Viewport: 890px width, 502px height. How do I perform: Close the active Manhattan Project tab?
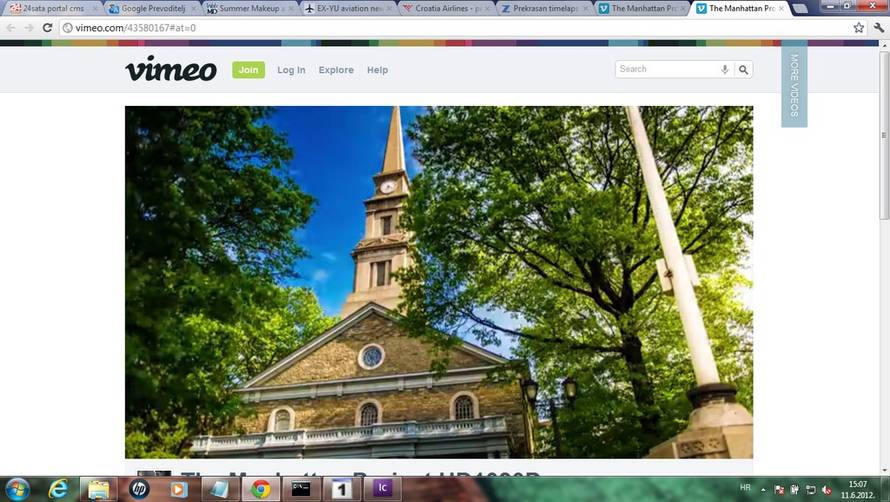[782, 9]
